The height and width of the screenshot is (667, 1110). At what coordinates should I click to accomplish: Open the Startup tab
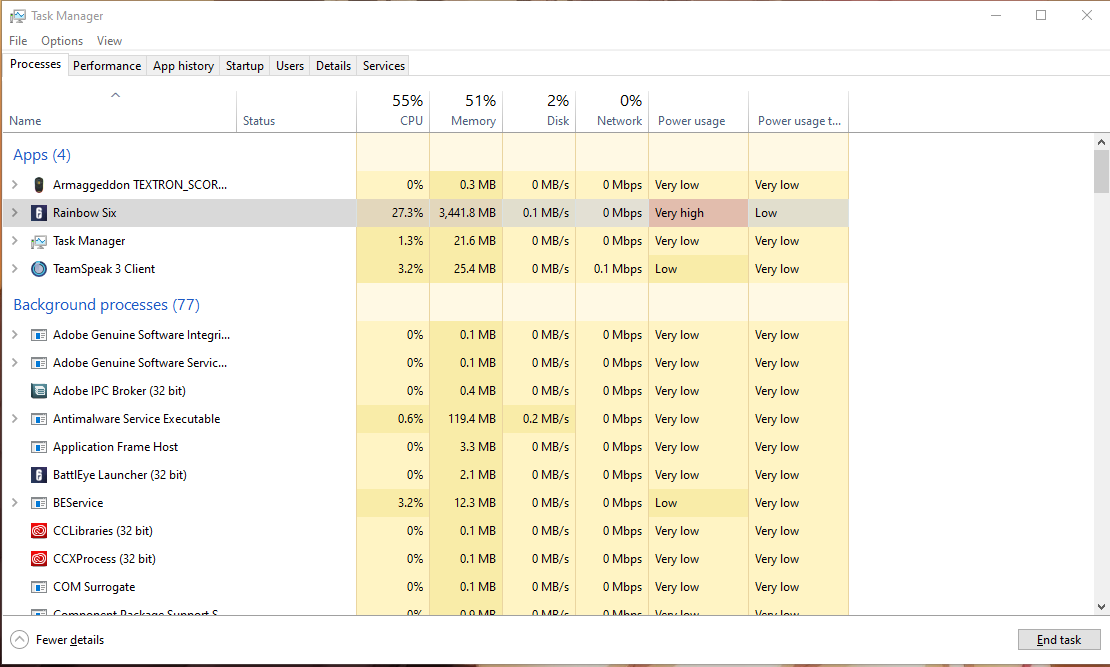(244, 66)
